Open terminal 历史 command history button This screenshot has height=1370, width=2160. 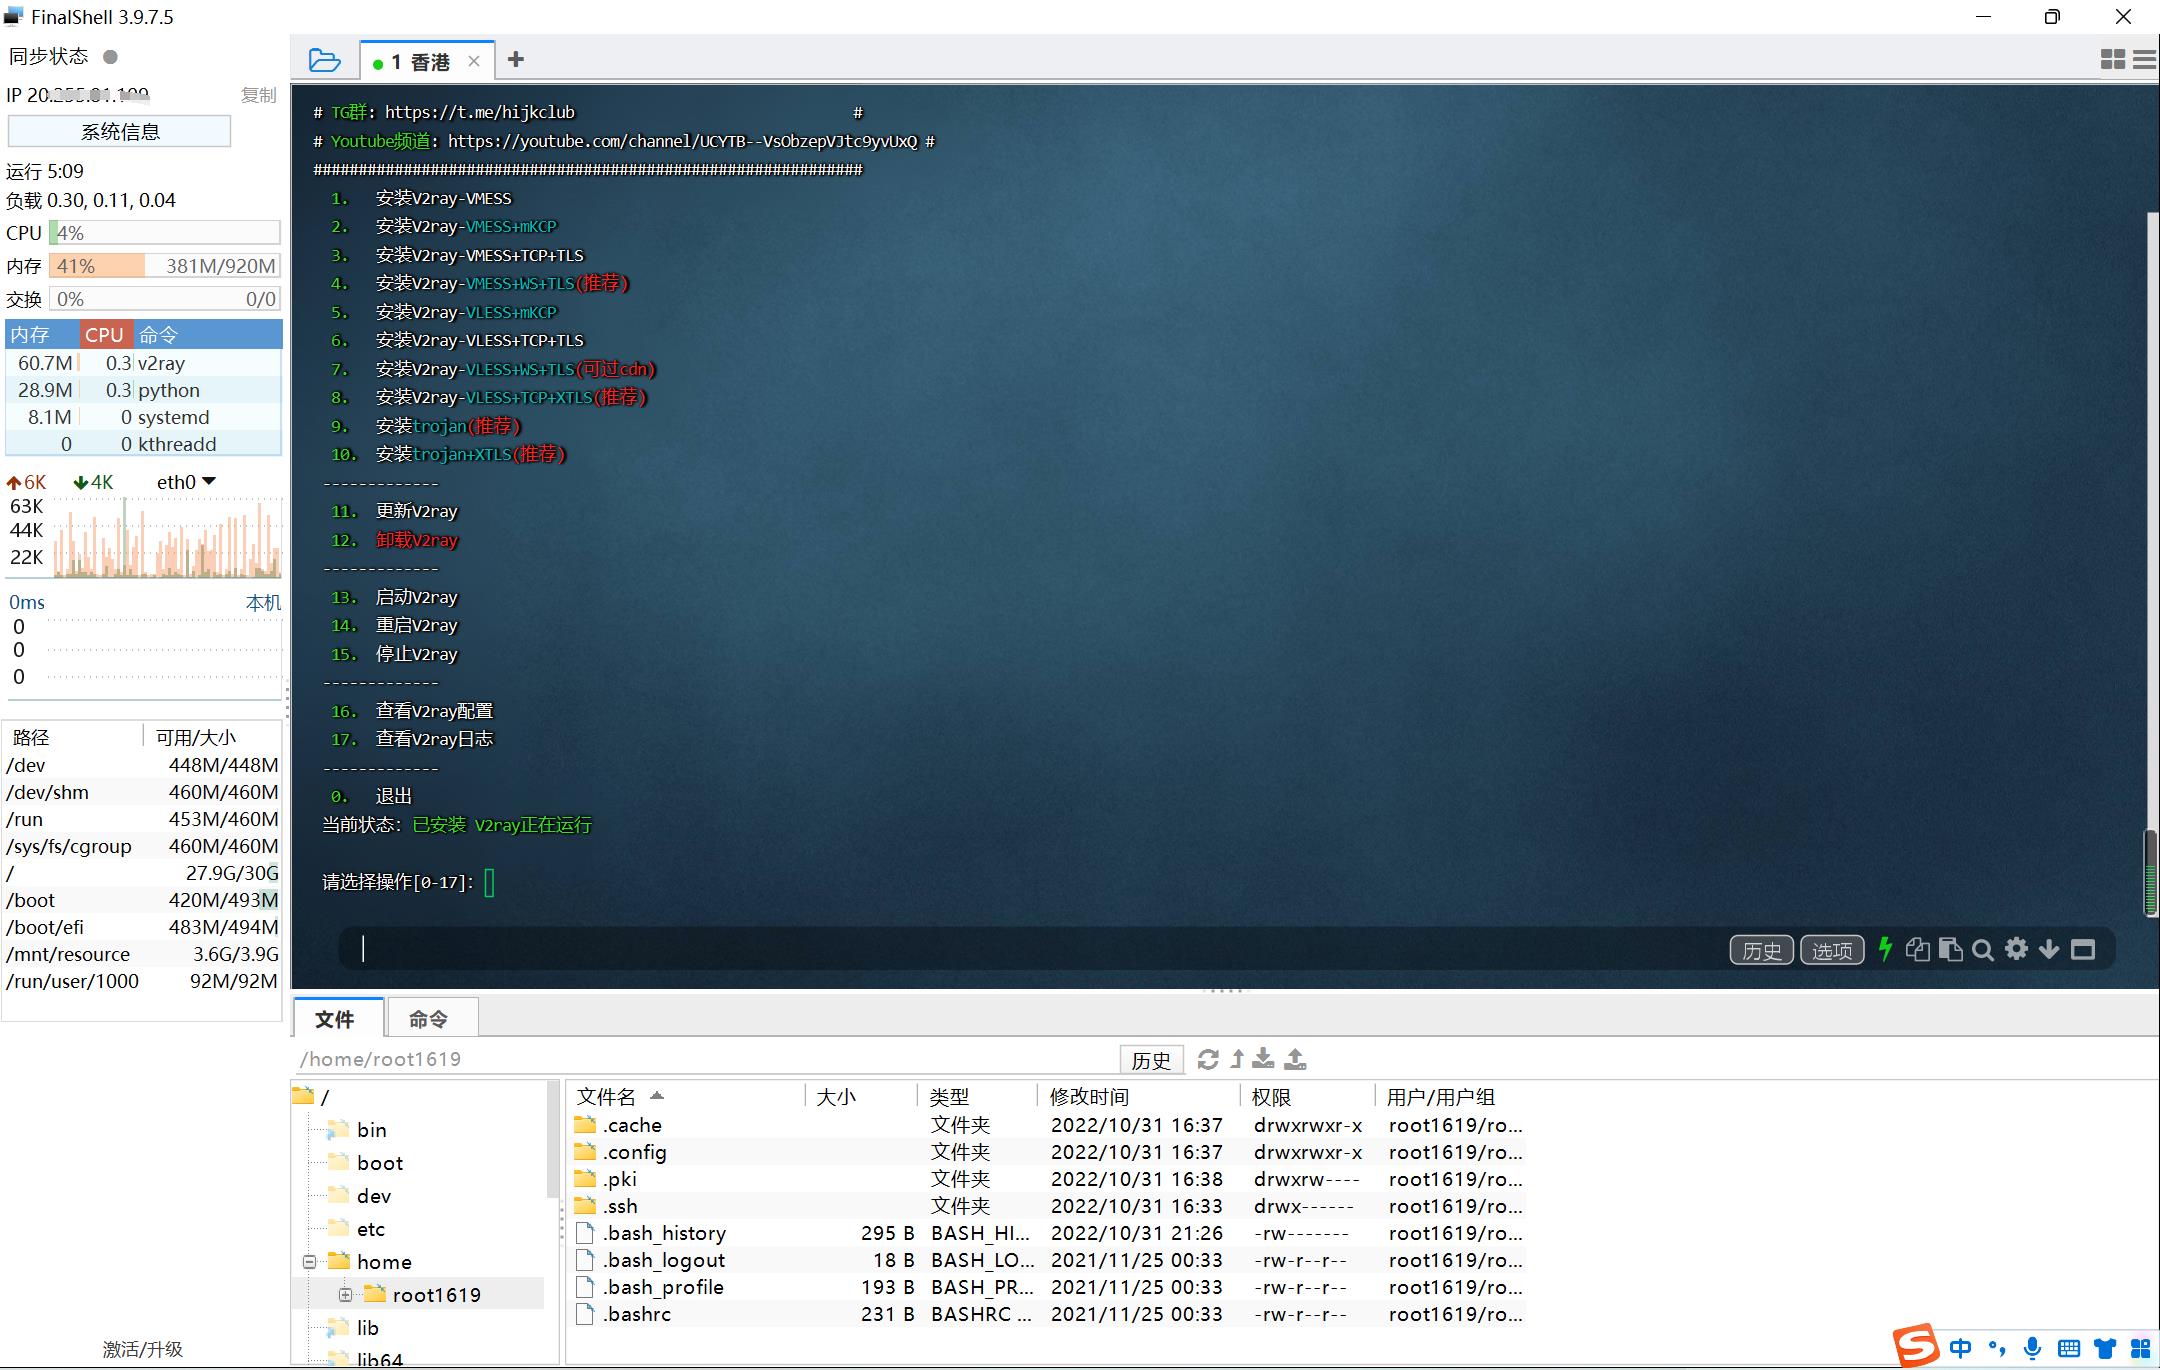point(1761,950)
